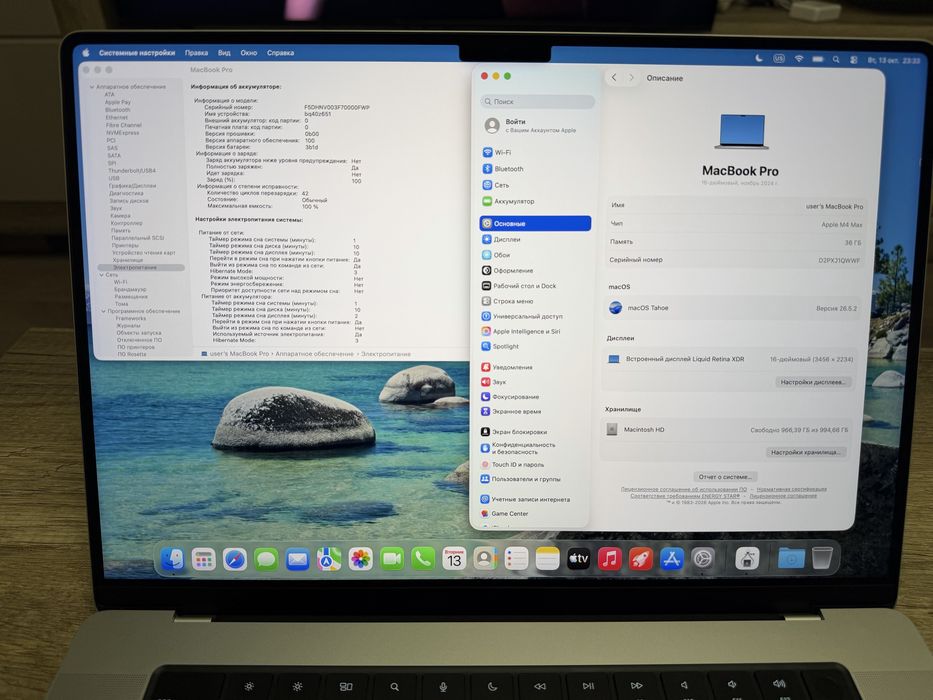Open App Store in the Dock
The width and height of the screenshot is (933, 700).
671,559
